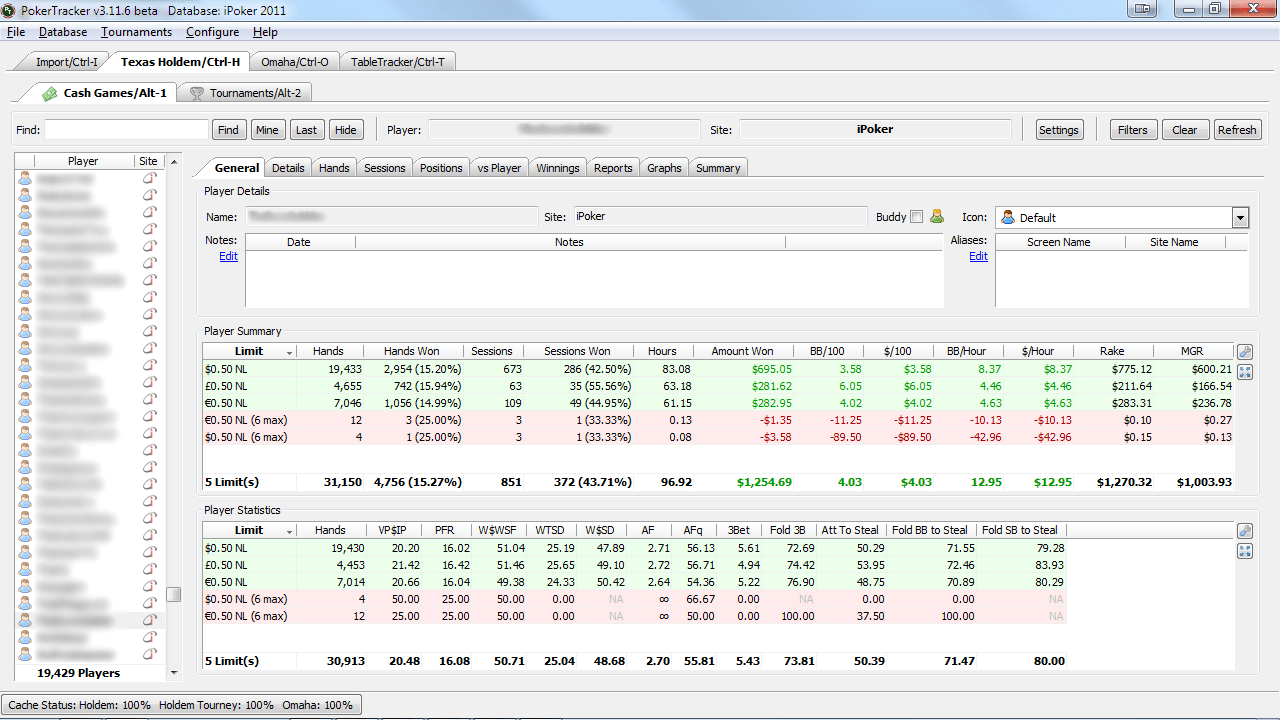This screenshot has width=1280, height=720.
Task: Open the Help menu
Action: pyautogui.click(x=265, y=32)
